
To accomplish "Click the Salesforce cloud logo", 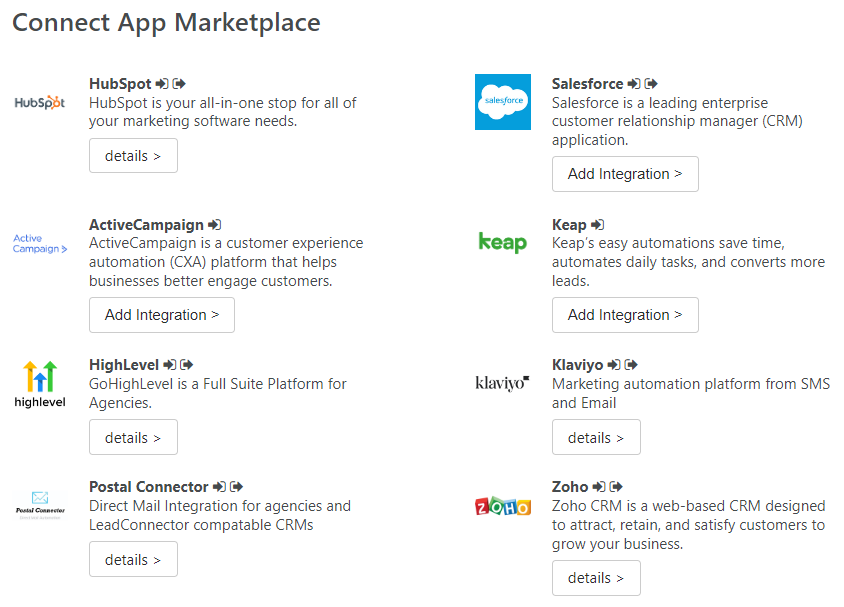I will click(503, 102).
